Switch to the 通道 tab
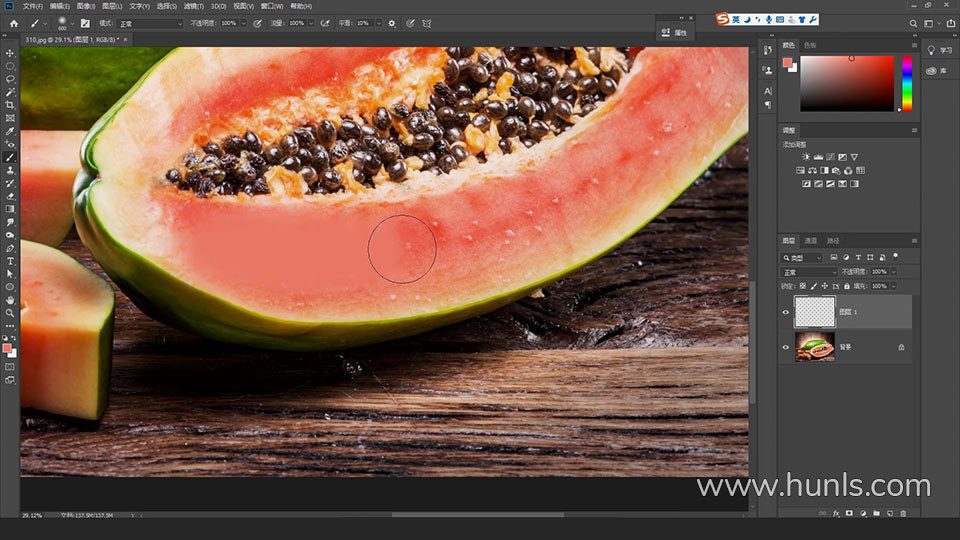The height and width of the screenshot is (540, 960). (811, 241)
